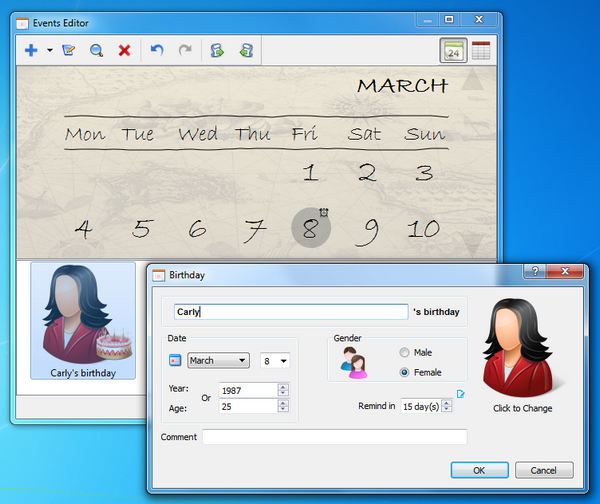Click the Year field showing 1987
The height and width of the screenshot is (504, 600).
(x=248, y=390)
